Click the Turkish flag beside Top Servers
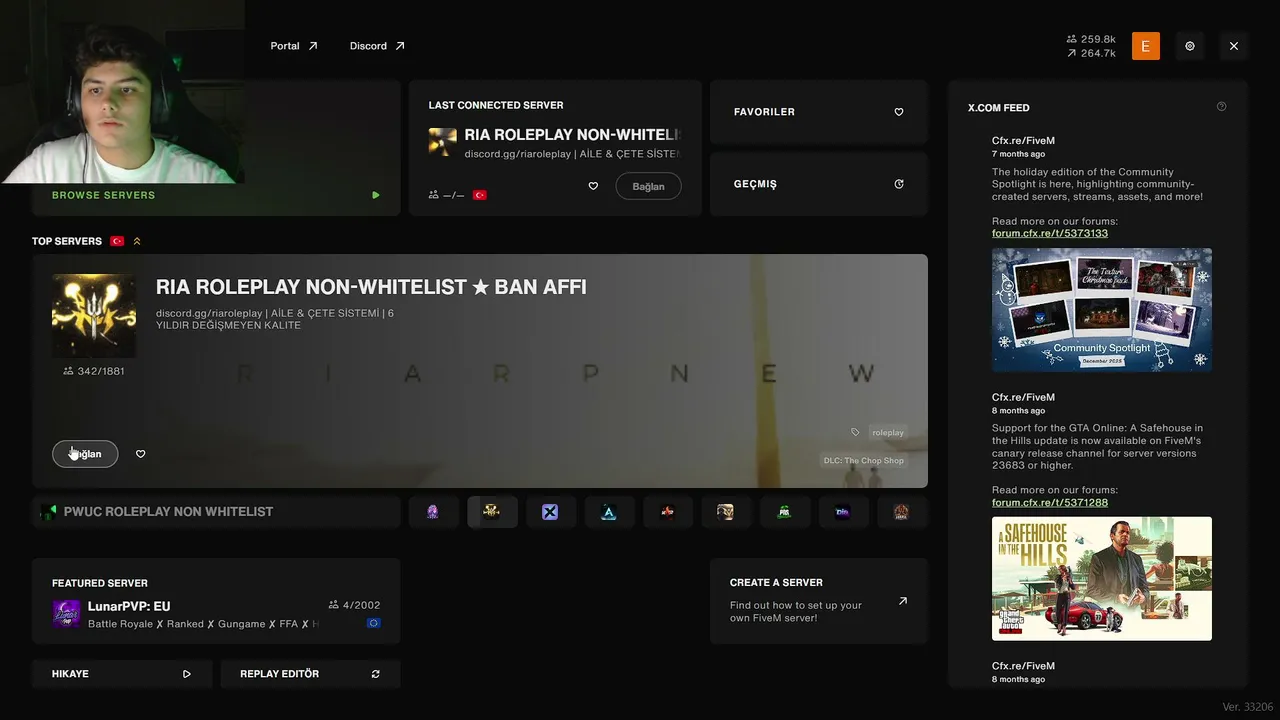 tap(117, 241)
